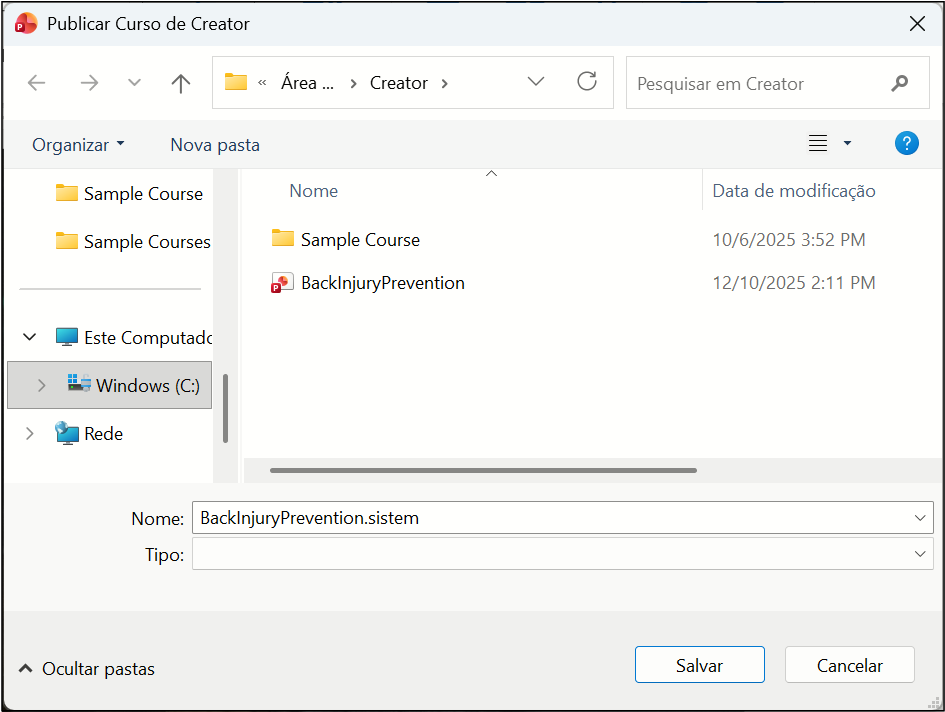Image resolution: width=945 pixels, height=712 pixels.
Task: Click the Nome filename input field
Action: coord(550,518)
